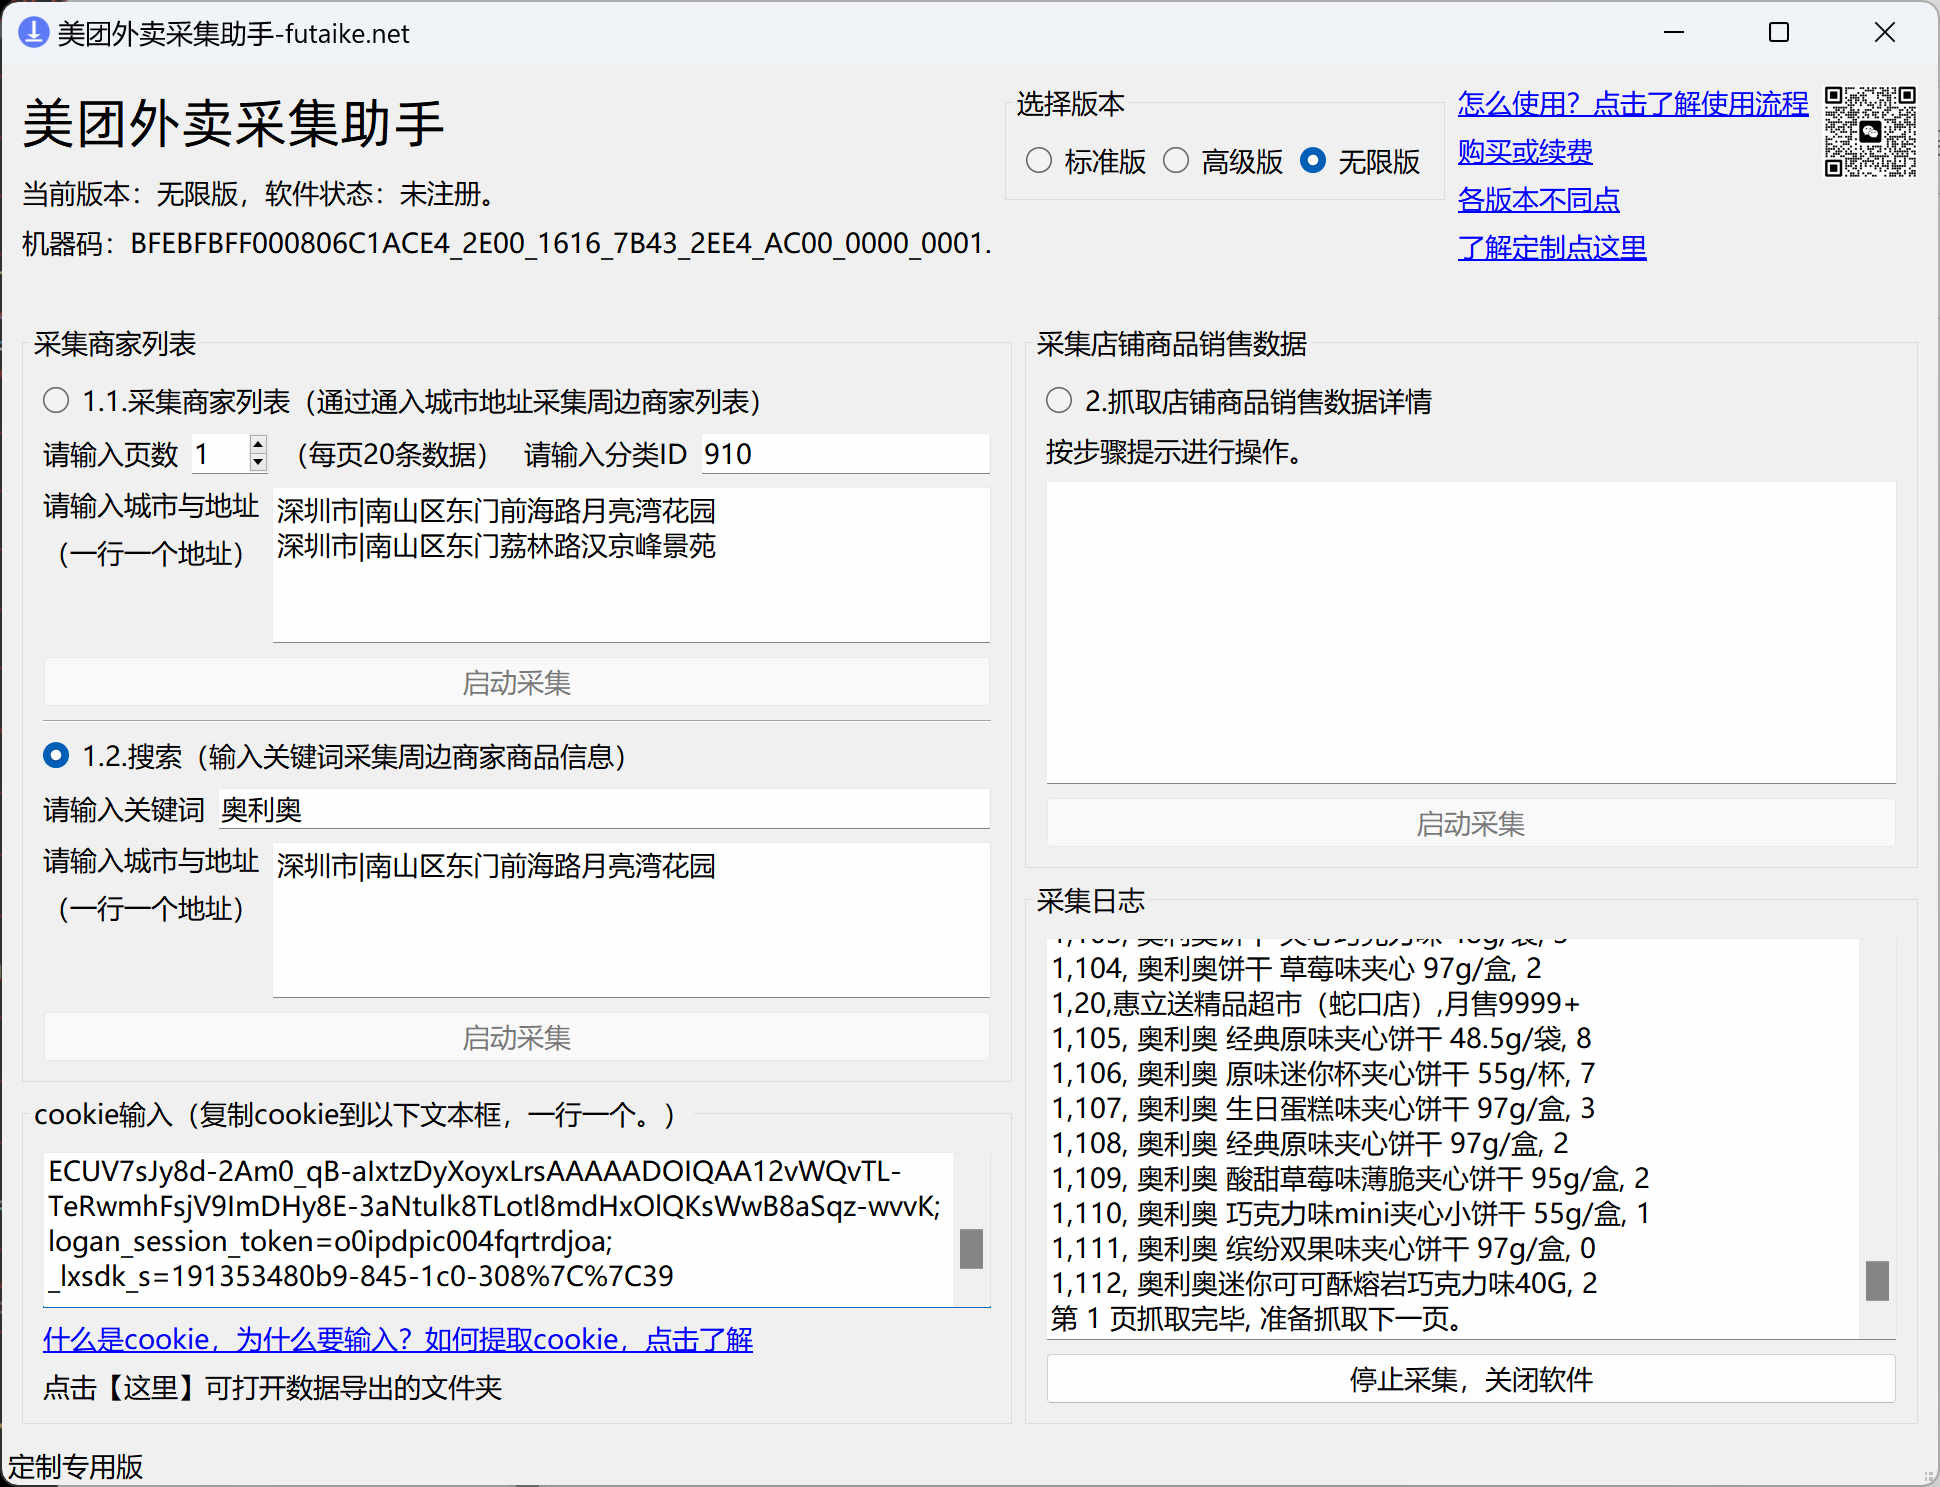Screen dimensions: 1940x1487
Task: Click 启动采集 under merchant list section
Action: pos(516,683)
